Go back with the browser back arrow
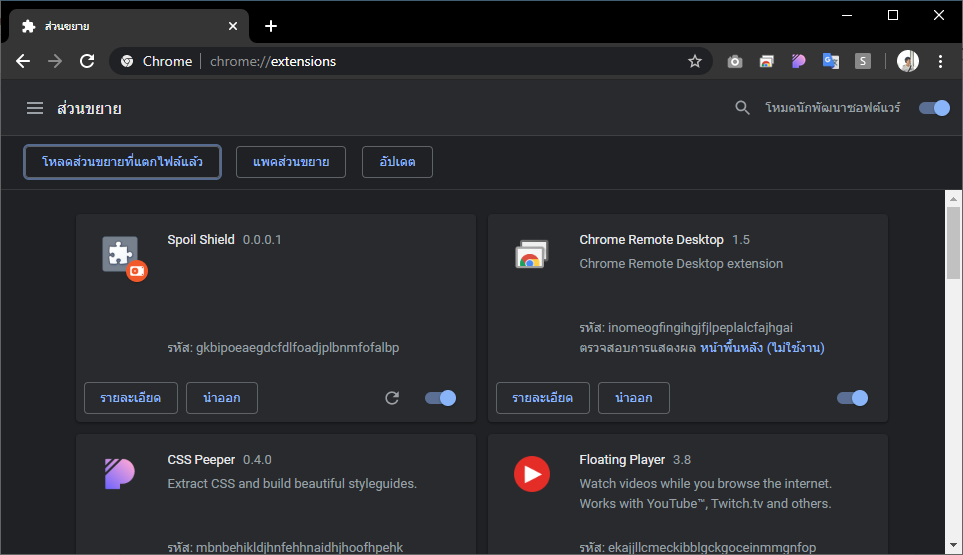 pyautogui.click(x=23, y=61)
